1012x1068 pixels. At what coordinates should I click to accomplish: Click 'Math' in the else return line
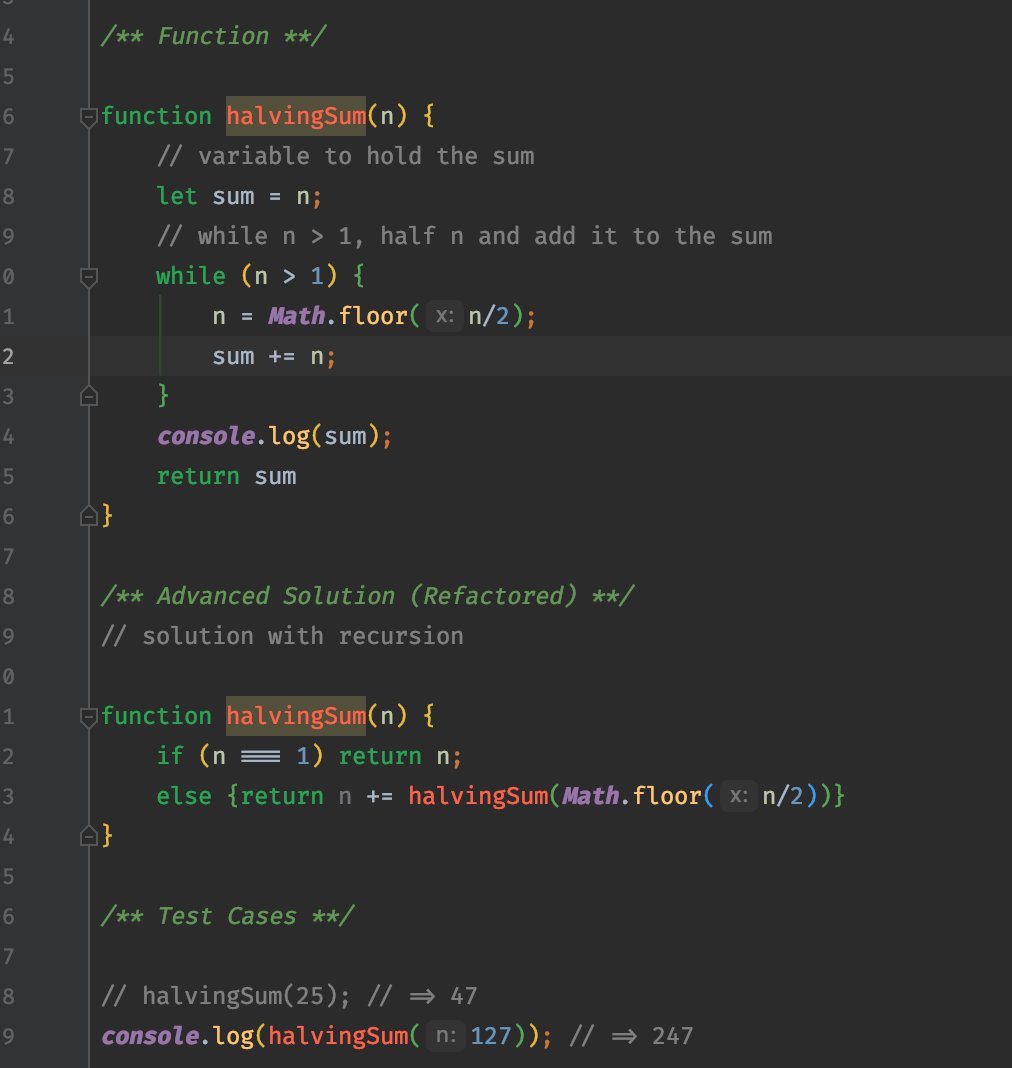(x=590, y=796)
